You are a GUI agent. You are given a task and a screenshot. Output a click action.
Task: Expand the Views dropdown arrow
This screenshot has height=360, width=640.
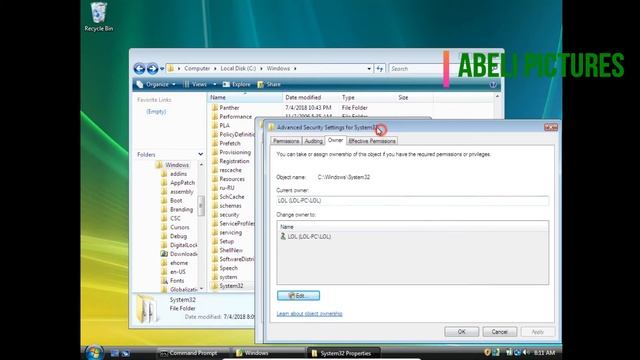coord(215,84)
